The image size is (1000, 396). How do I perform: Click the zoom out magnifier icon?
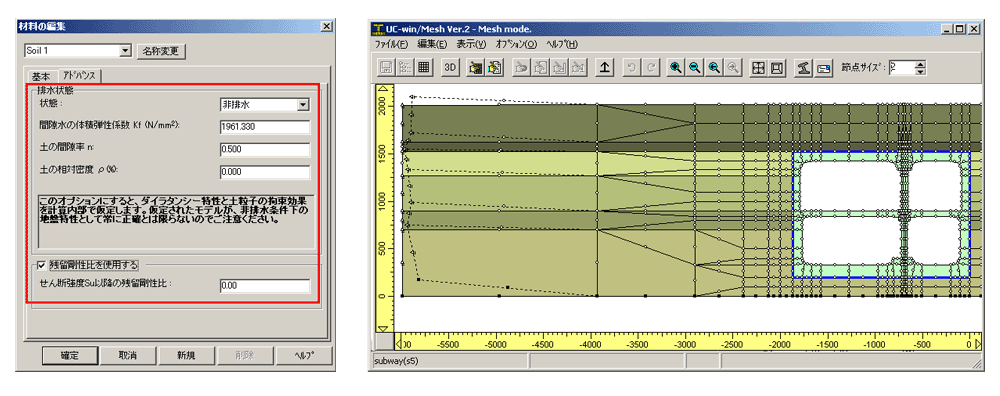click(696, 68)
